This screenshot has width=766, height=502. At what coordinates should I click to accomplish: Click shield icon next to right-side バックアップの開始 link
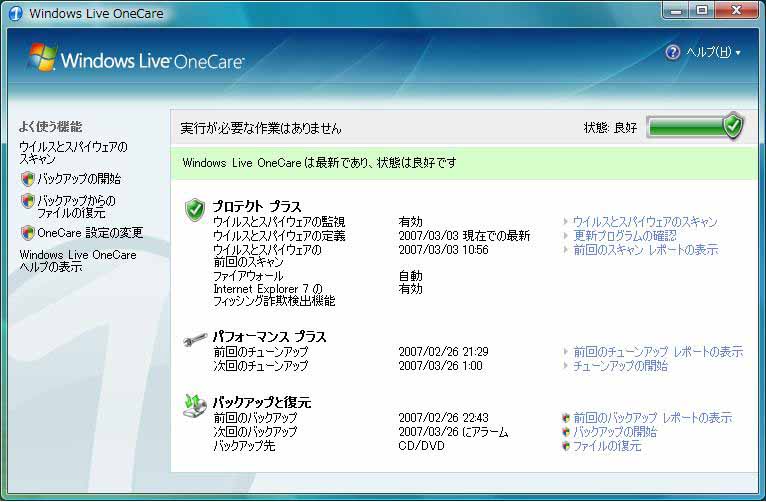[x=566, y=432]
